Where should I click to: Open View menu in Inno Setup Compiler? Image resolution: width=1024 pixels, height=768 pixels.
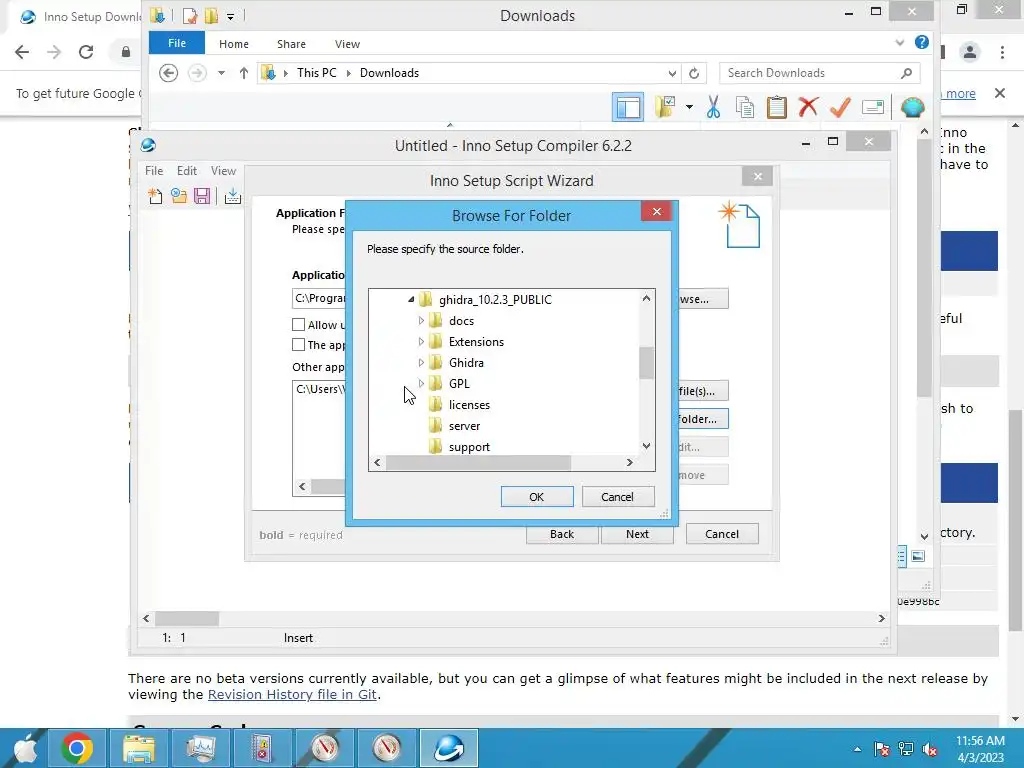coord(223,170)
